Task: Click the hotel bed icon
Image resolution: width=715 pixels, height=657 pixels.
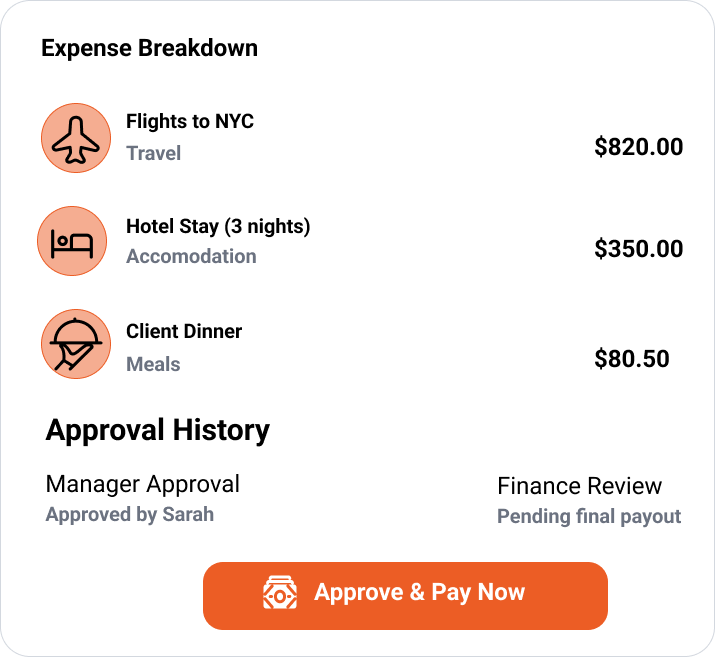Action: (x=72, y=241)
